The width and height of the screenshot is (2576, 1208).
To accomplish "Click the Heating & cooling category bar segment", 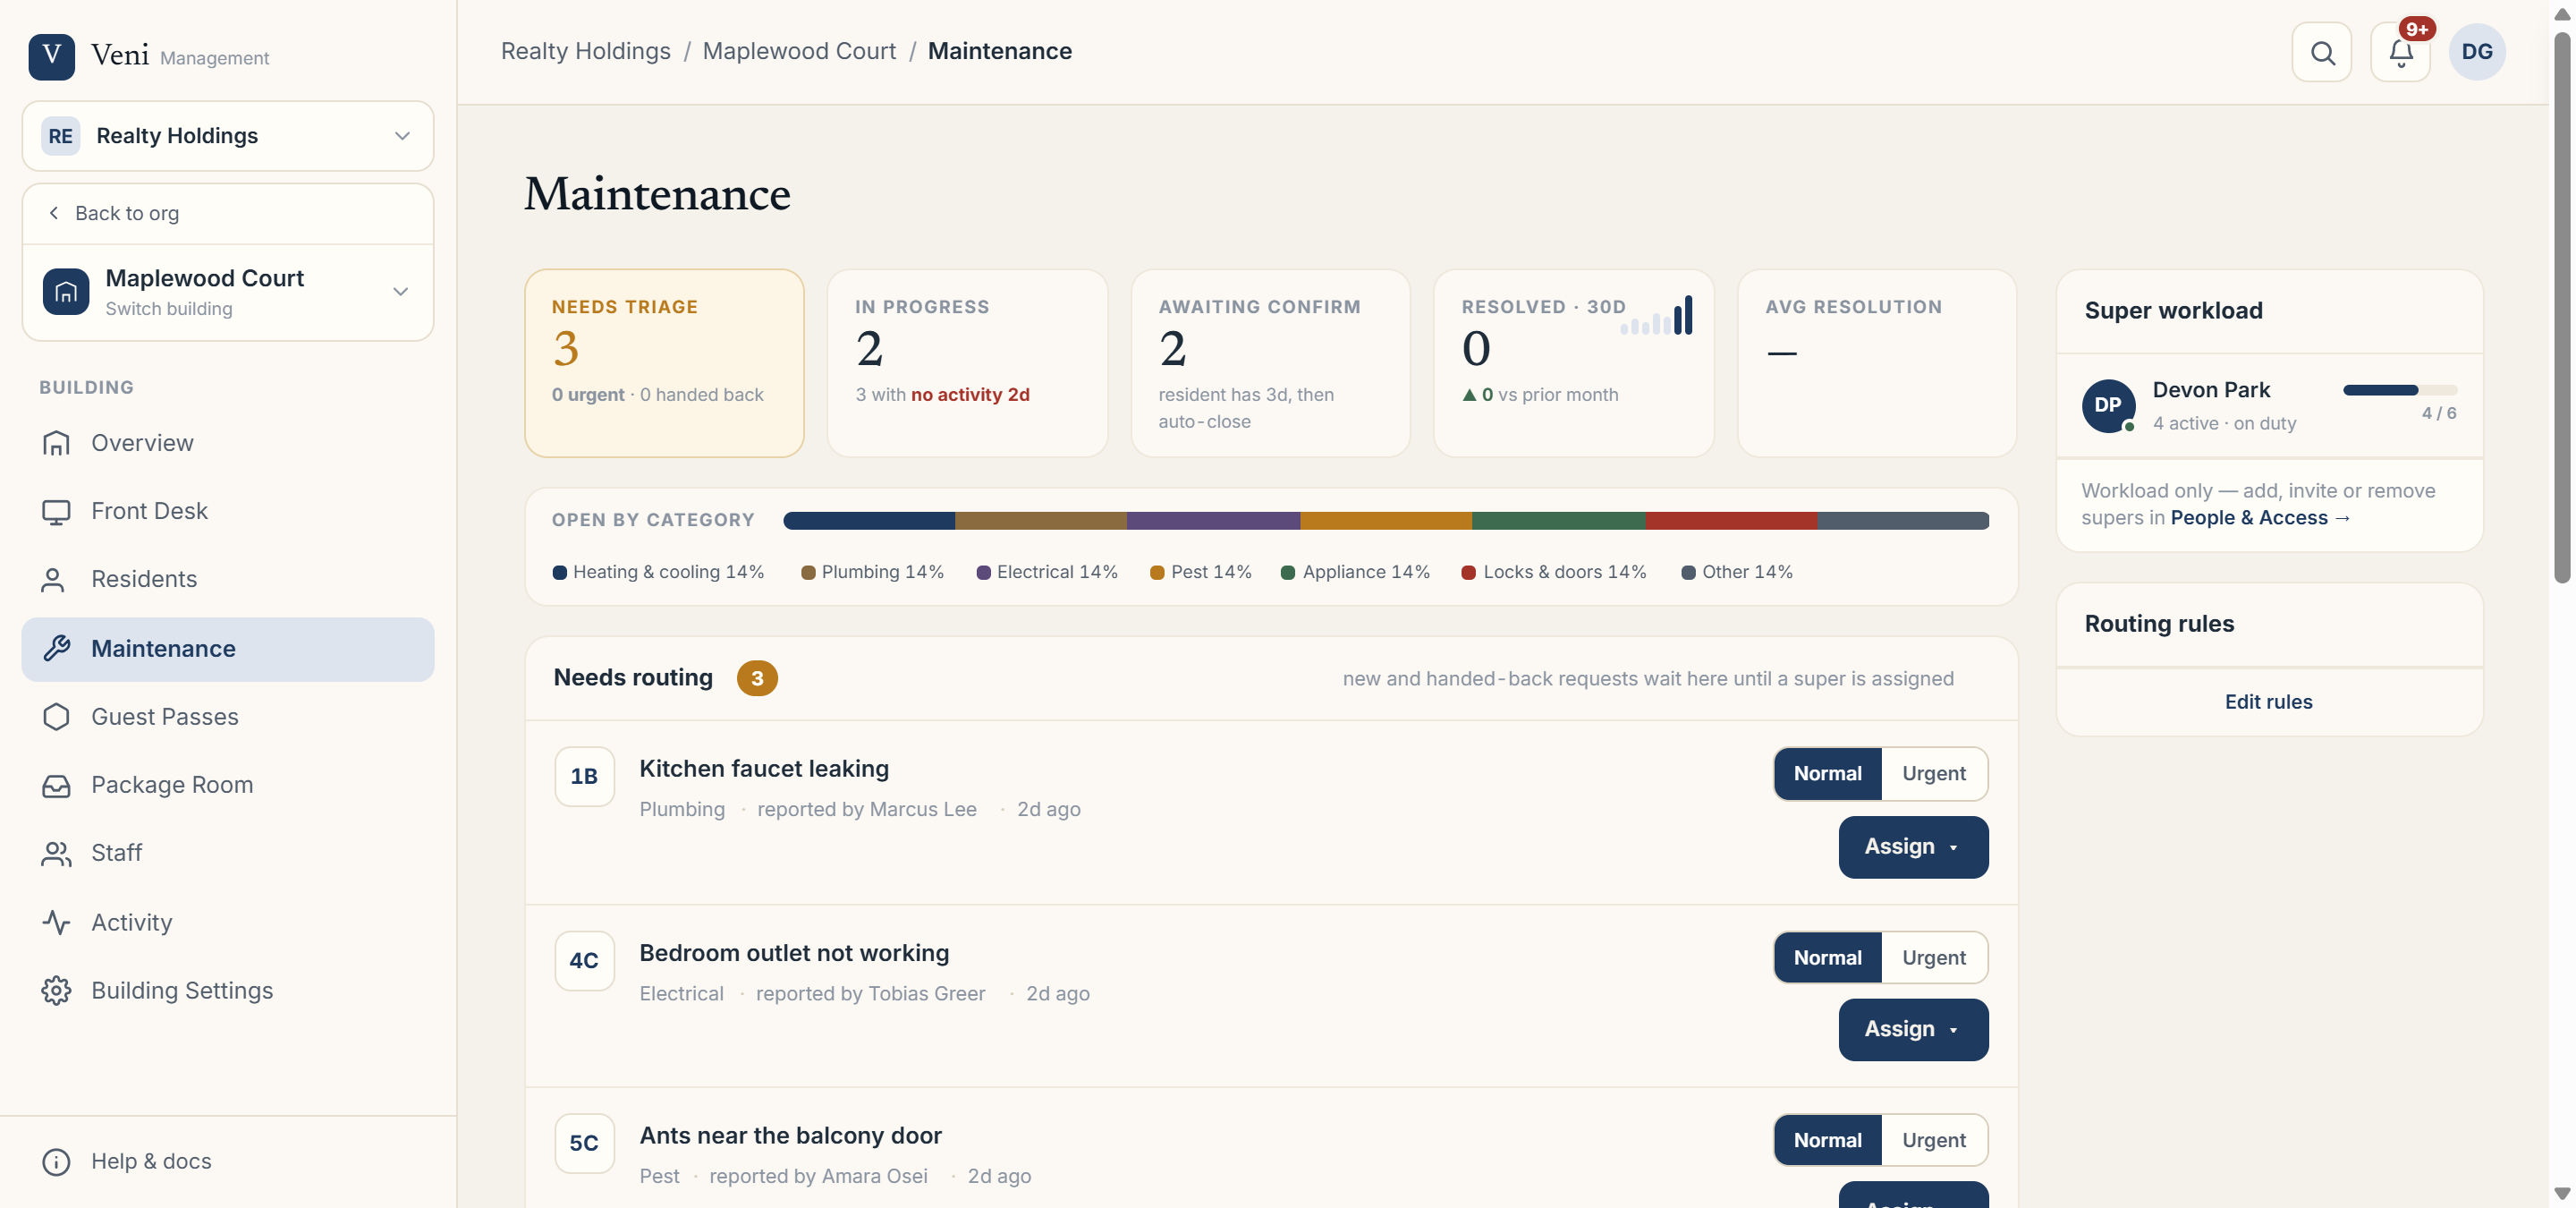I will click(x=868, y=520).
